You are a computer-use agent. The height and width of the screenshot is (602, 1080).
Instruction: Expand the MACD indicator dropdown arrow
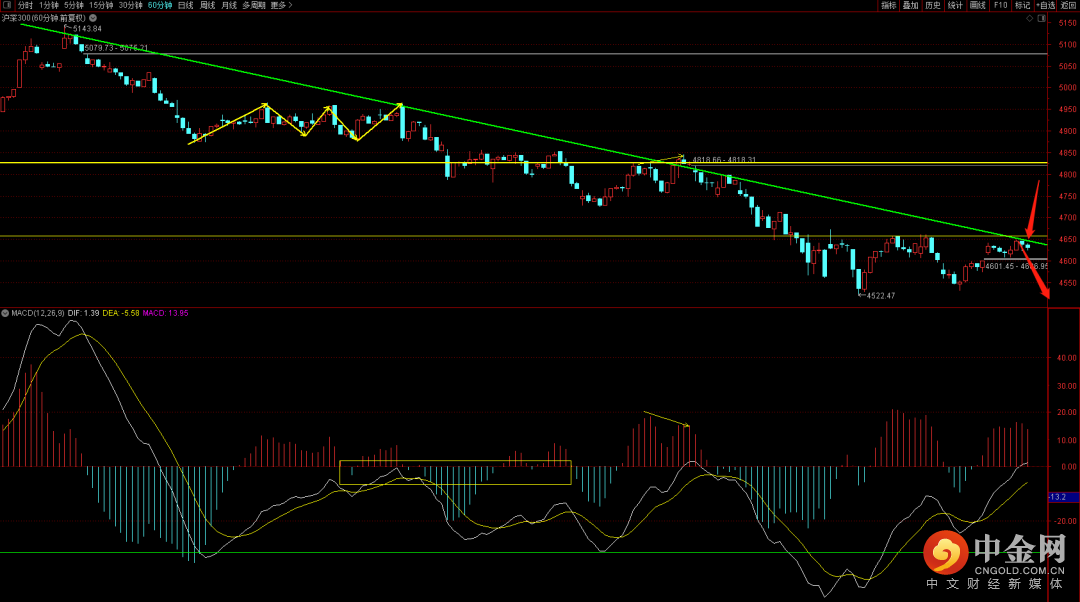click(x=5, y=313)
